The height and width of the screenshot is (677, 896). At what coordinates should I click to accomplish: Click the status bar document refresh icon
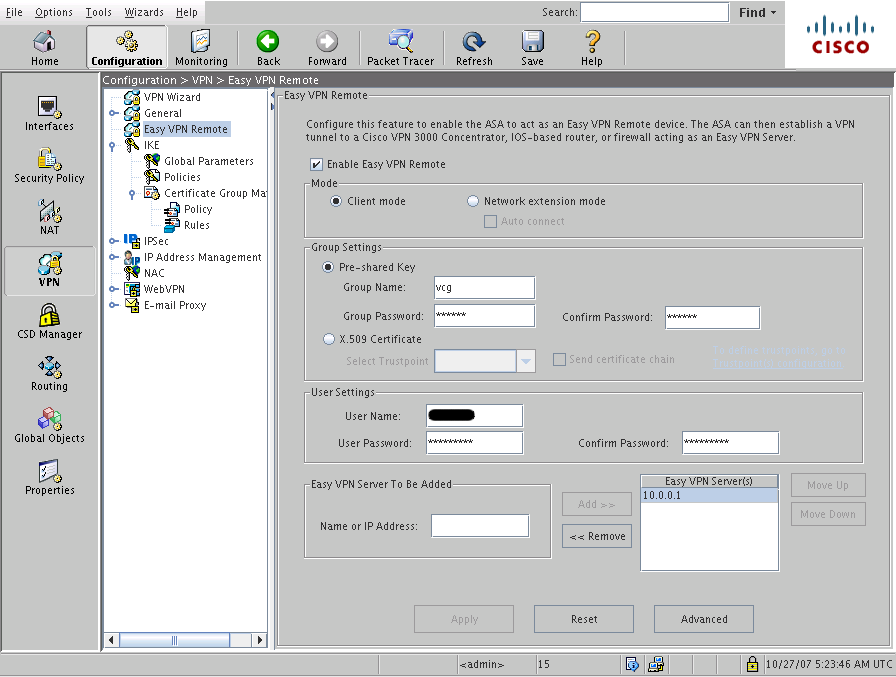click(x=632, y=664)
